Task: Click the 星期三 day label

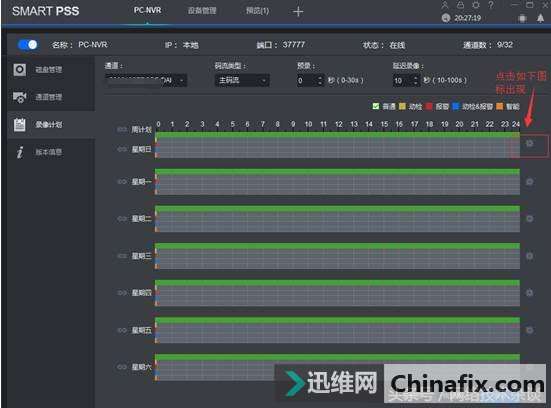Action: 142,256
